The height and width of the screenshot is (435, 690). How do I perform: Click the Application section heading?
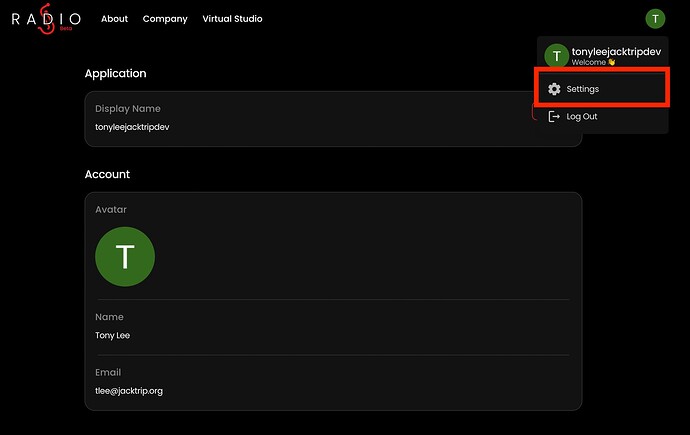(x=115, y=73)
